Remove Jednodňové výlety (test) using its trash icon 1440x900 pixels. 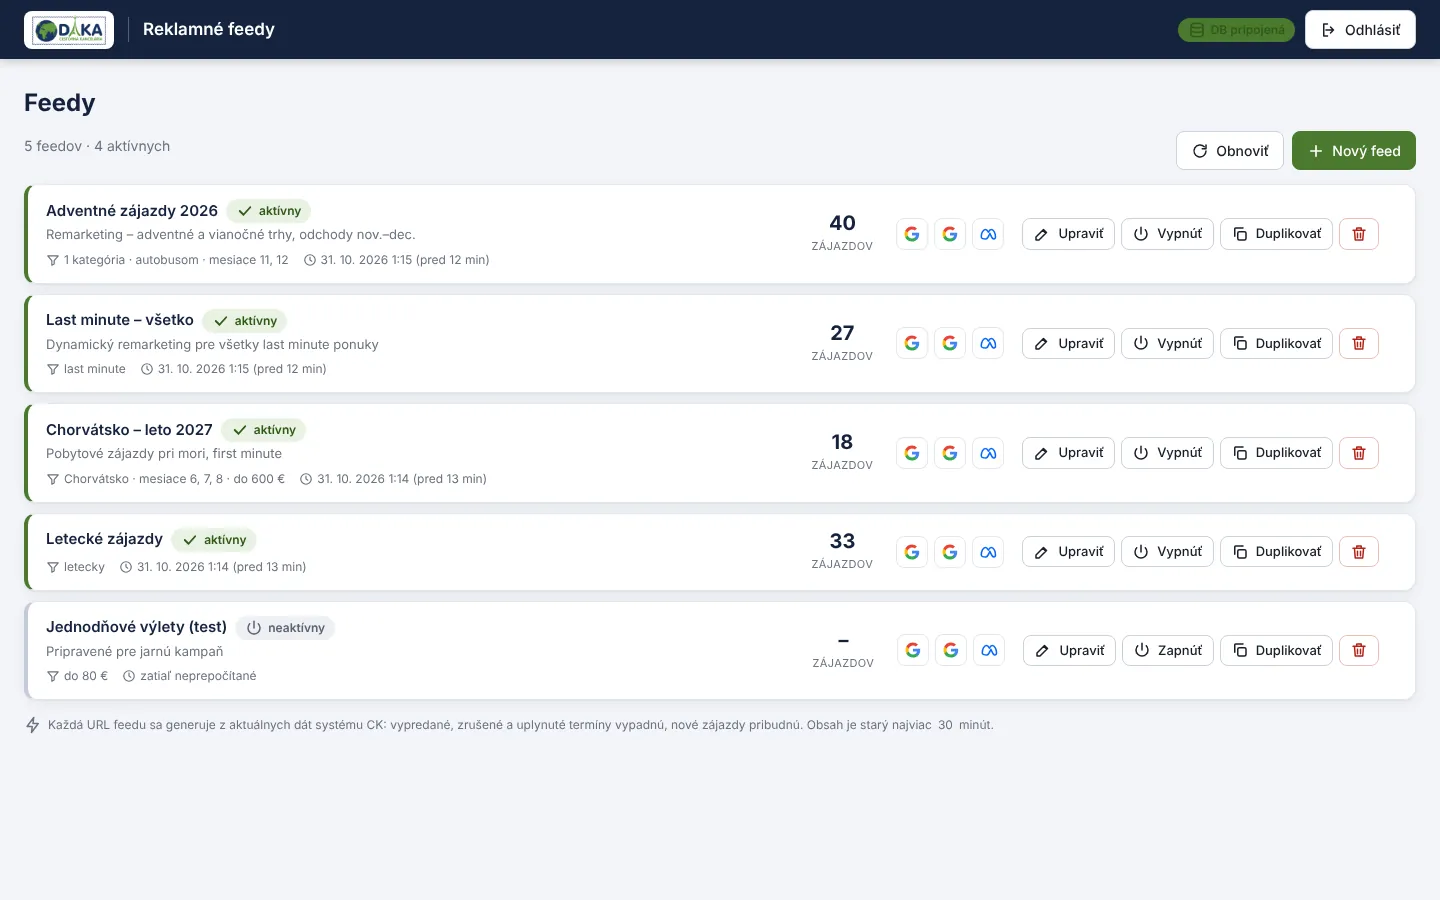[1359, 650]
